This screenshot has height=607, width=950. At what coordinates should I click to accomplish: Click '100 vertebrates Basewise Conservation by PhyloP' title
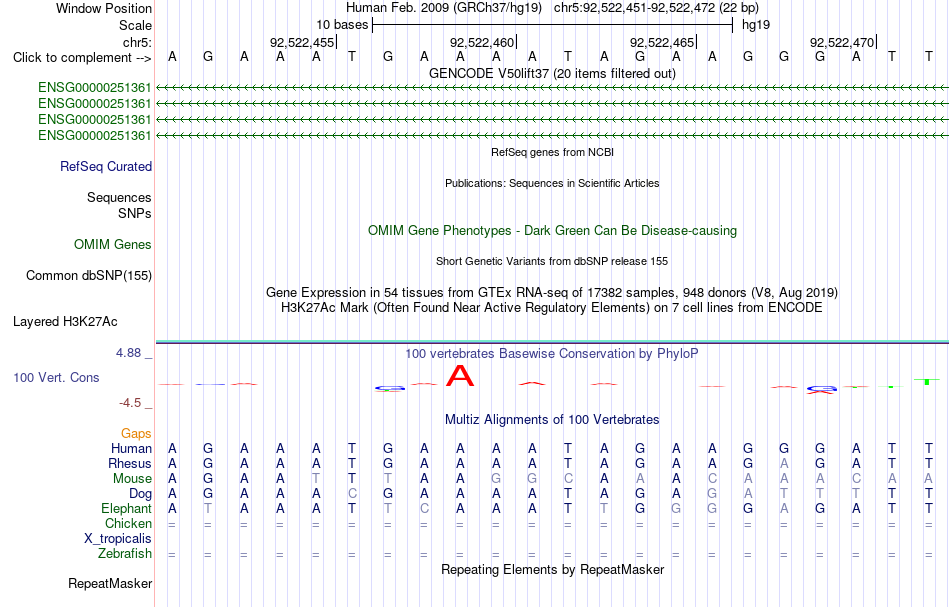tap(552, 353)
